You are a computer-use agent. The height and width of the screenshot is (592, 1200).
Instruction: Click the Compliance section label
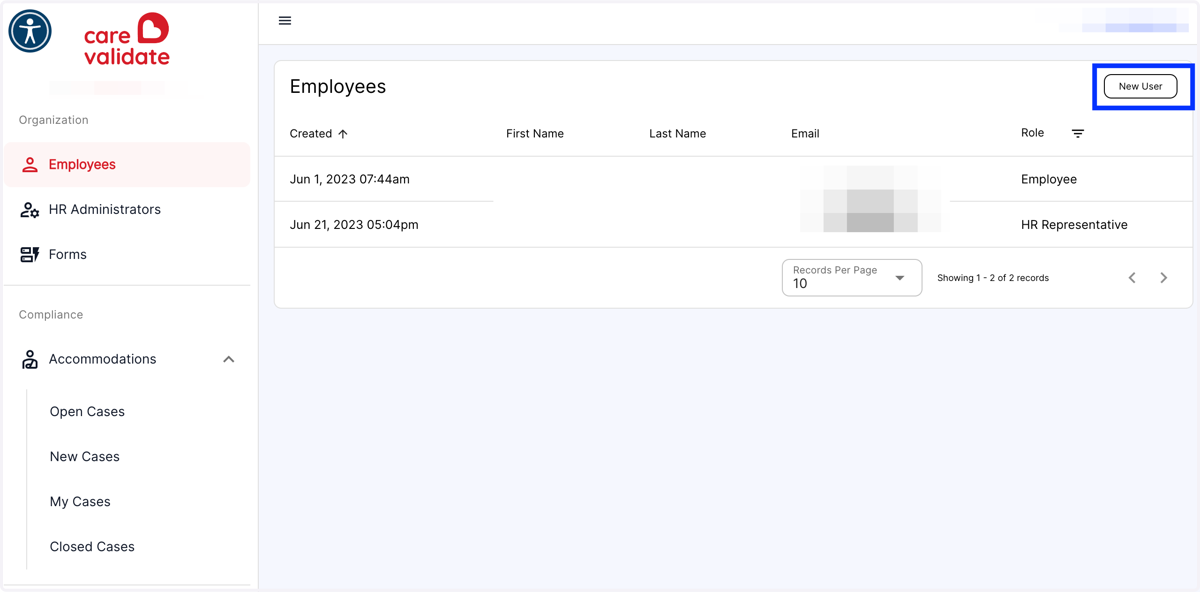coord(51,315)
